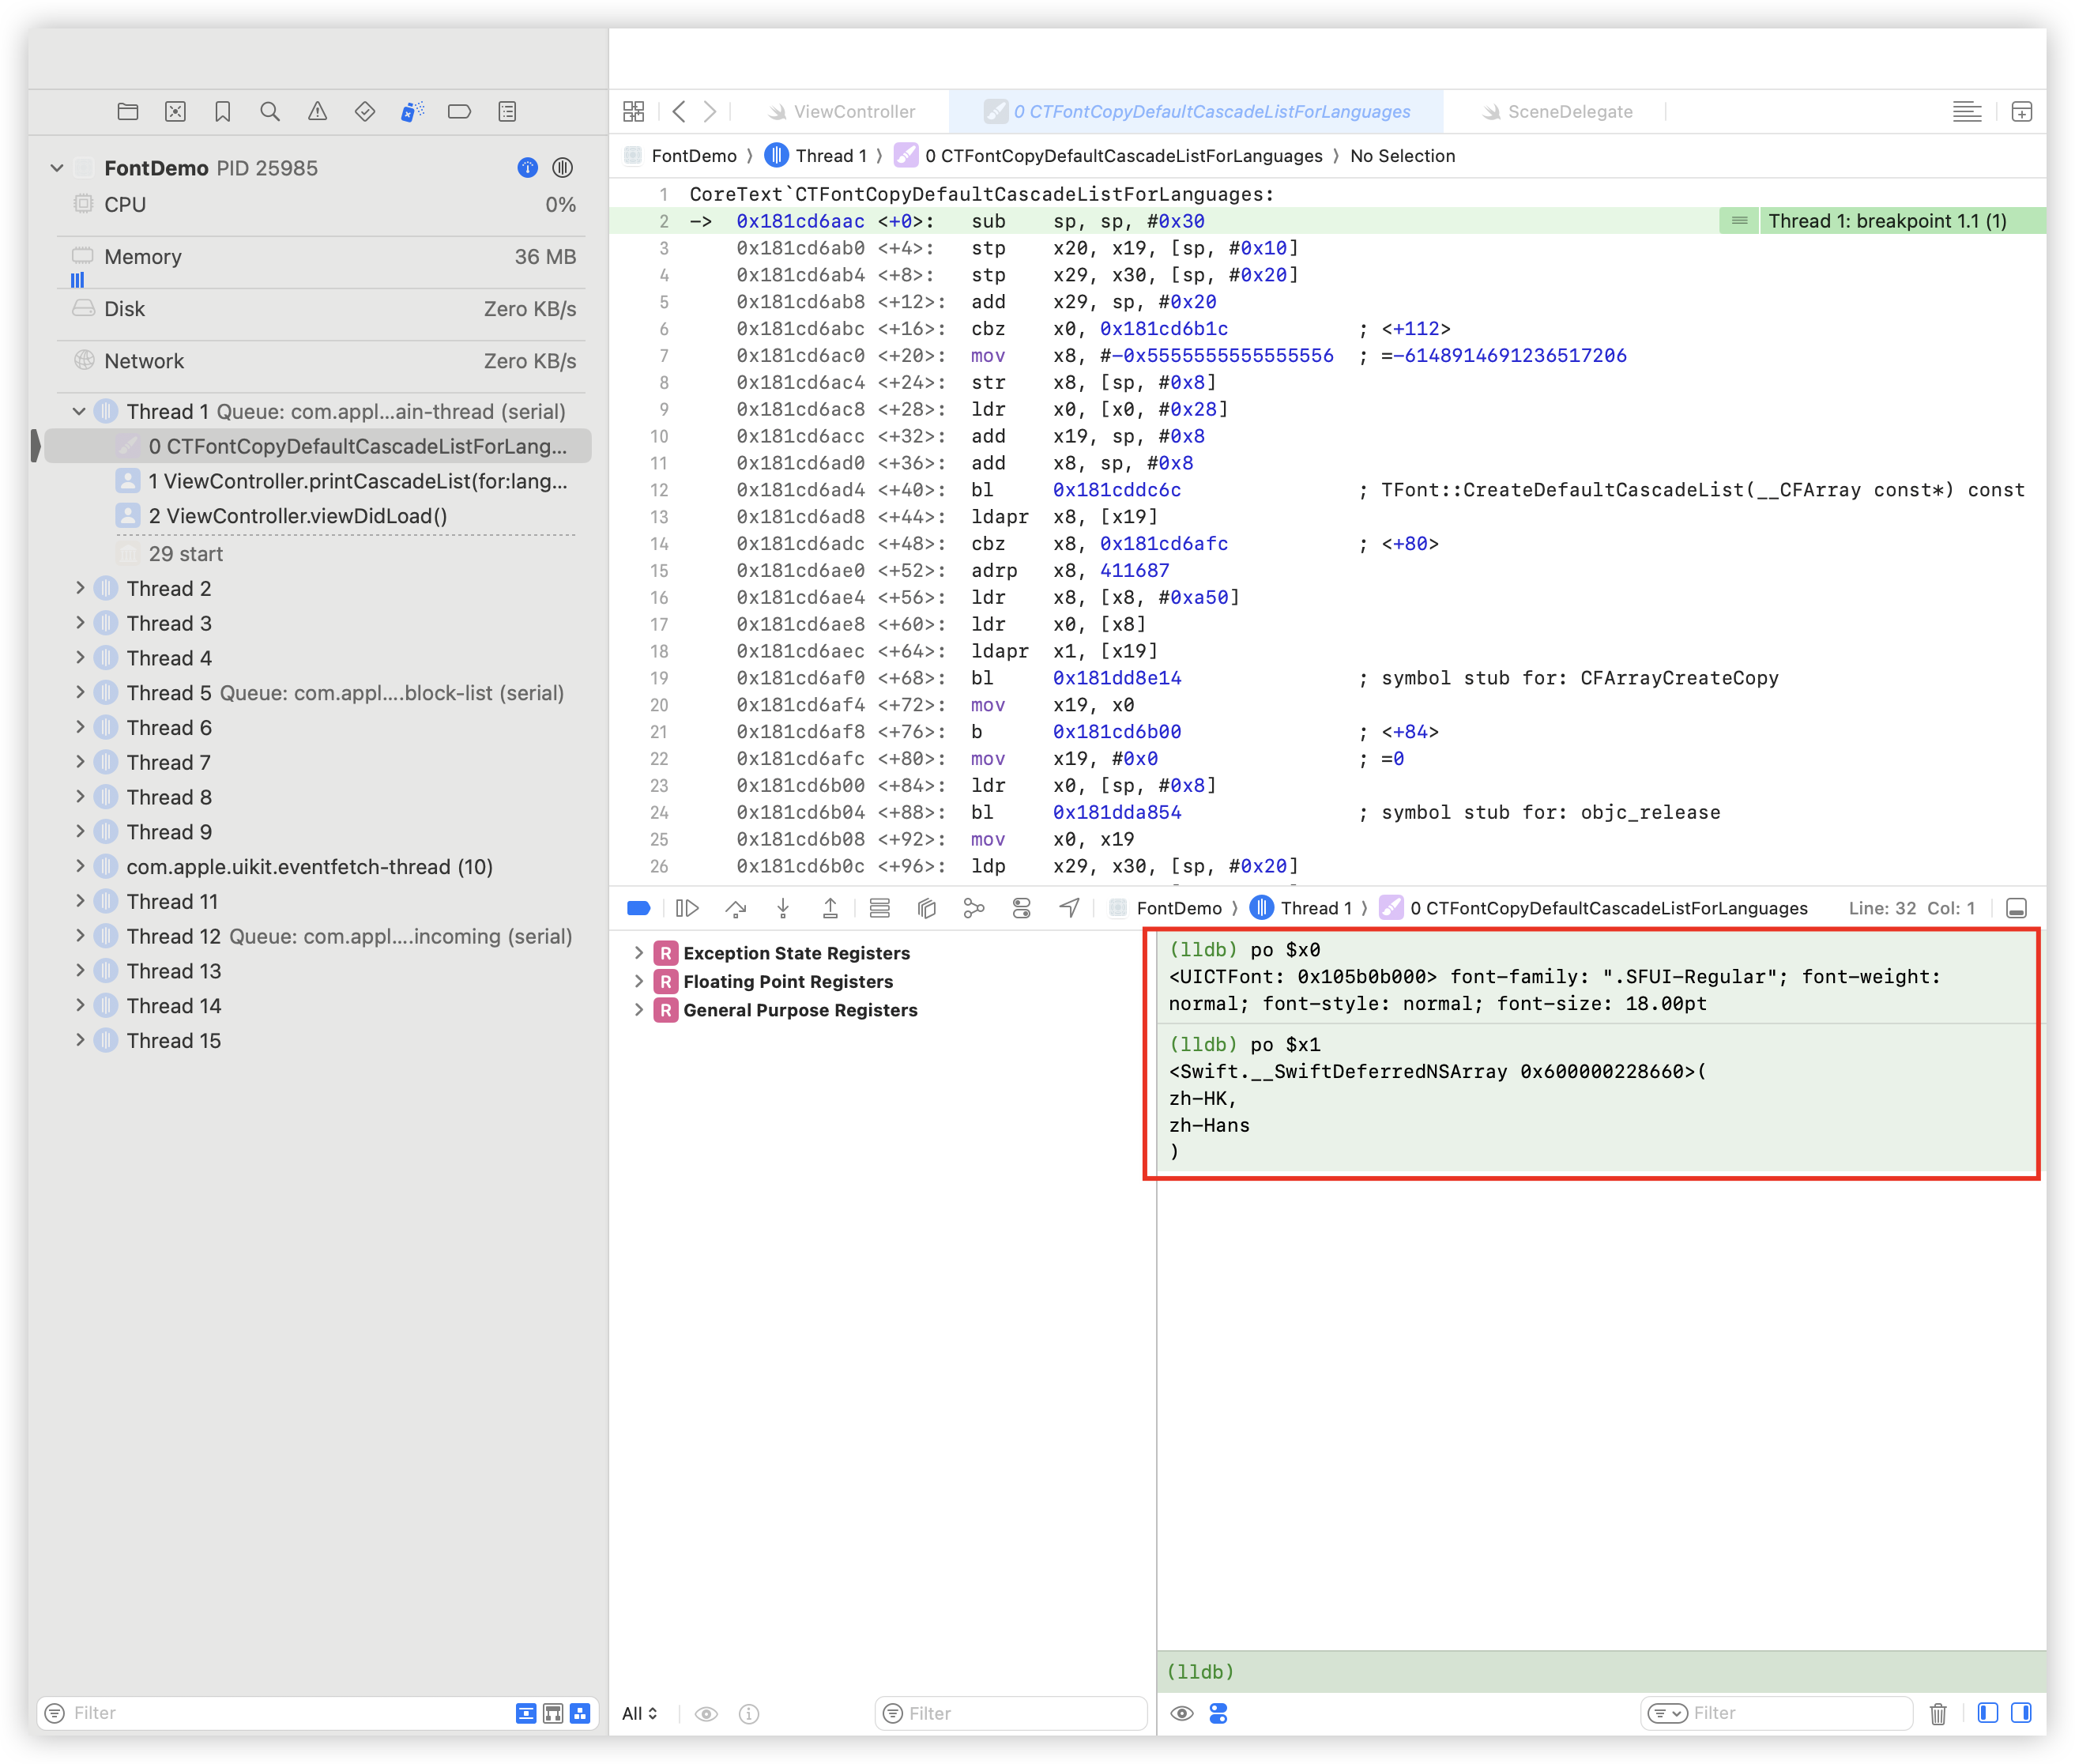Screen dimensions: 2075x1764
Task: Open the find navigator magnifier icon
Action: tap(270, 112)
